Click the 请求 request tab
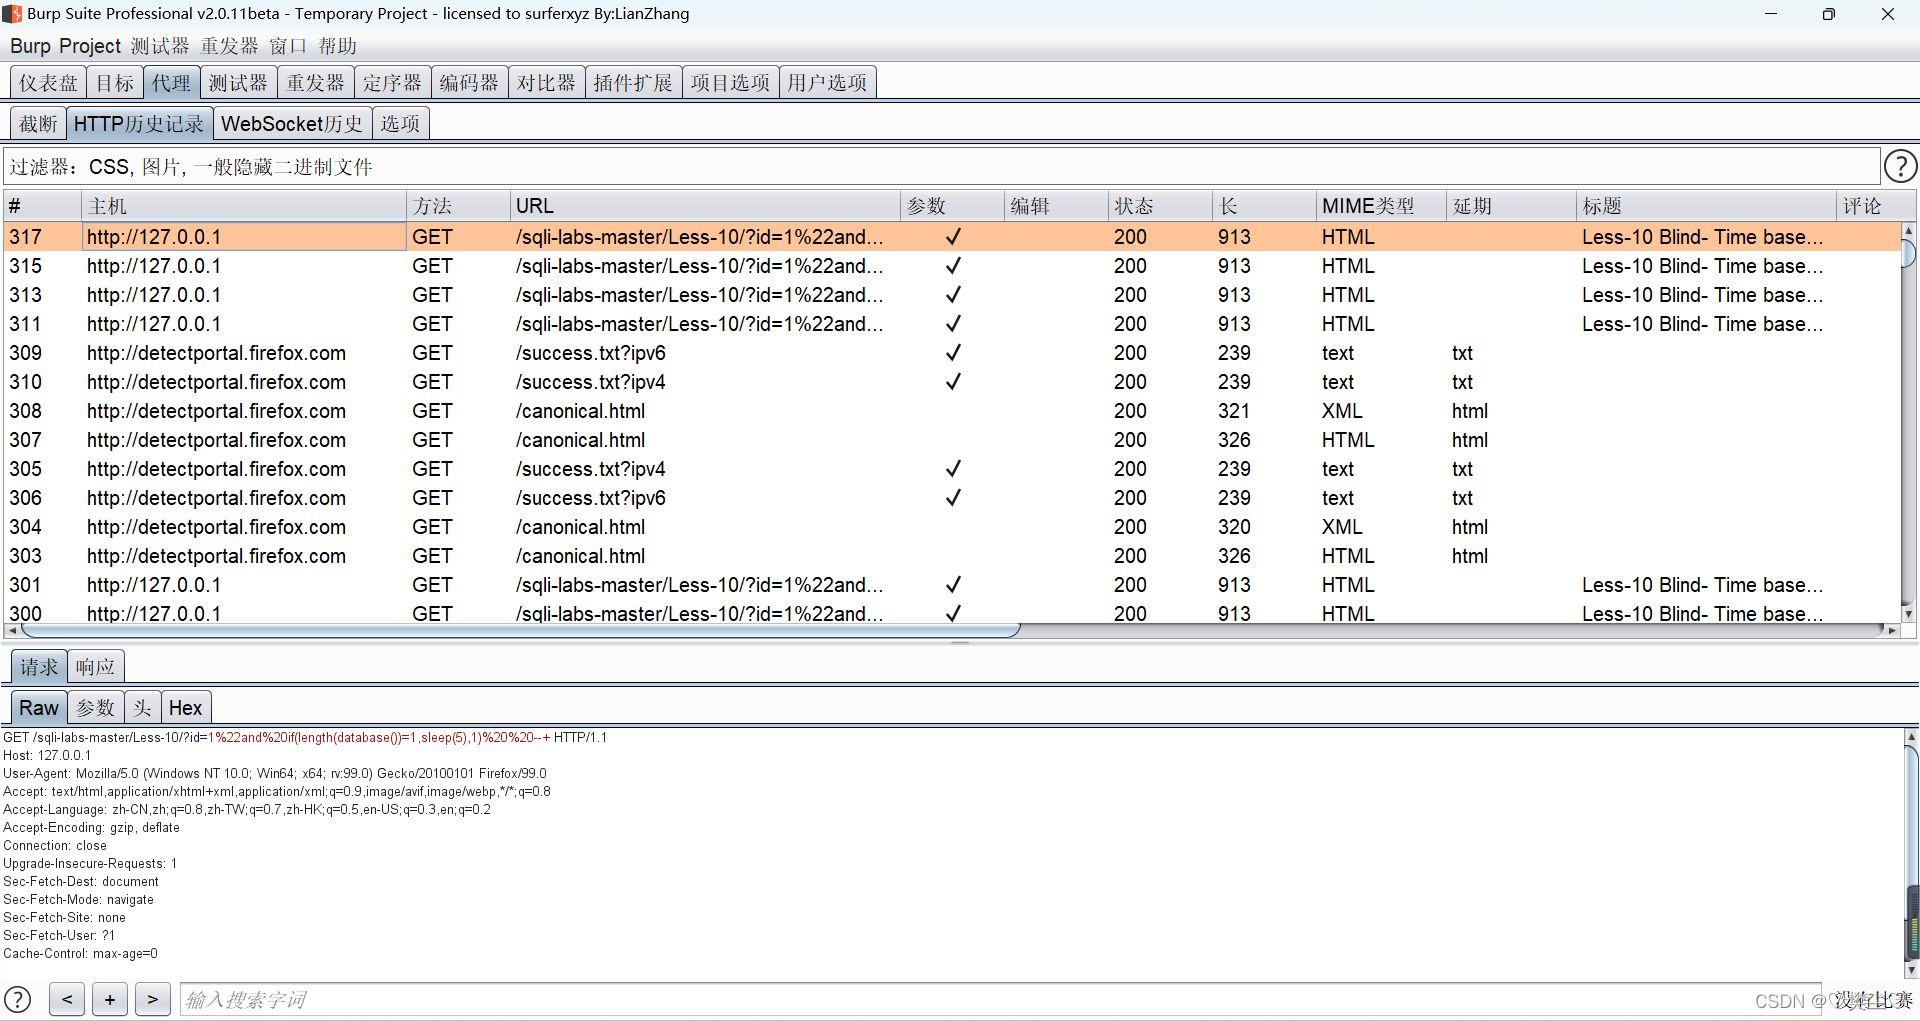 (x=39, y=667)
